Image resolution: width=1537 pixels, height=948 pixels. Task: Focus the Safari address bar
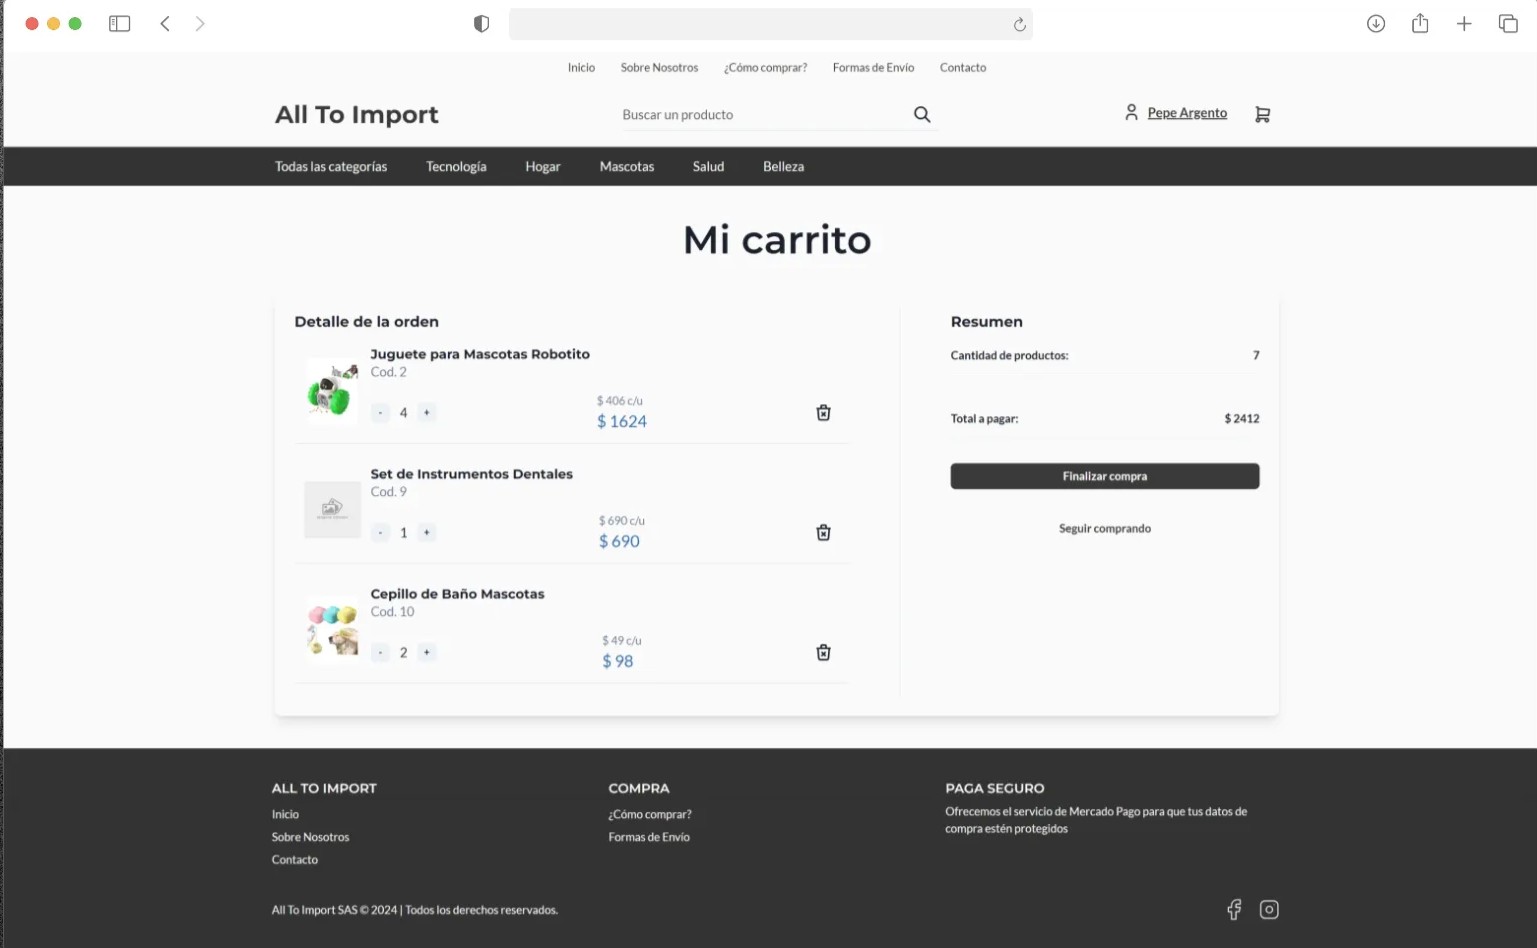(770, 24)
